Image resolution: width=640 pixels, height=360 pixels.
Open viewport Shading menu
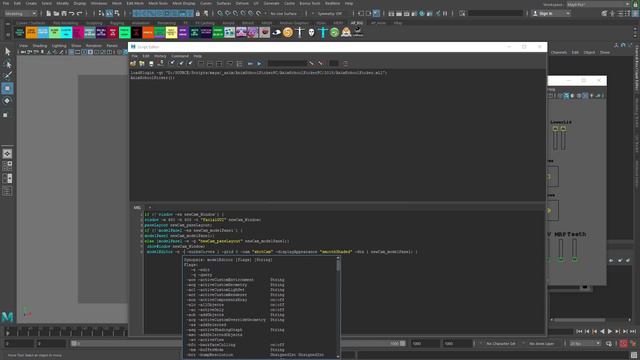pyautogui.click(x=40, y=46)
